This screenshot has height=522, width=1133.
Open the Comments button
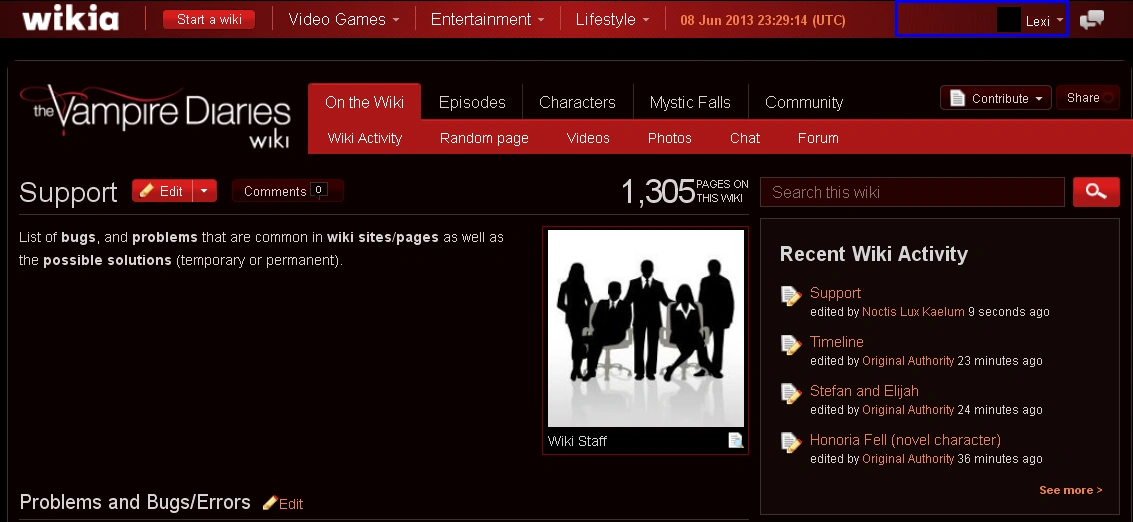(x=288, y=191)
